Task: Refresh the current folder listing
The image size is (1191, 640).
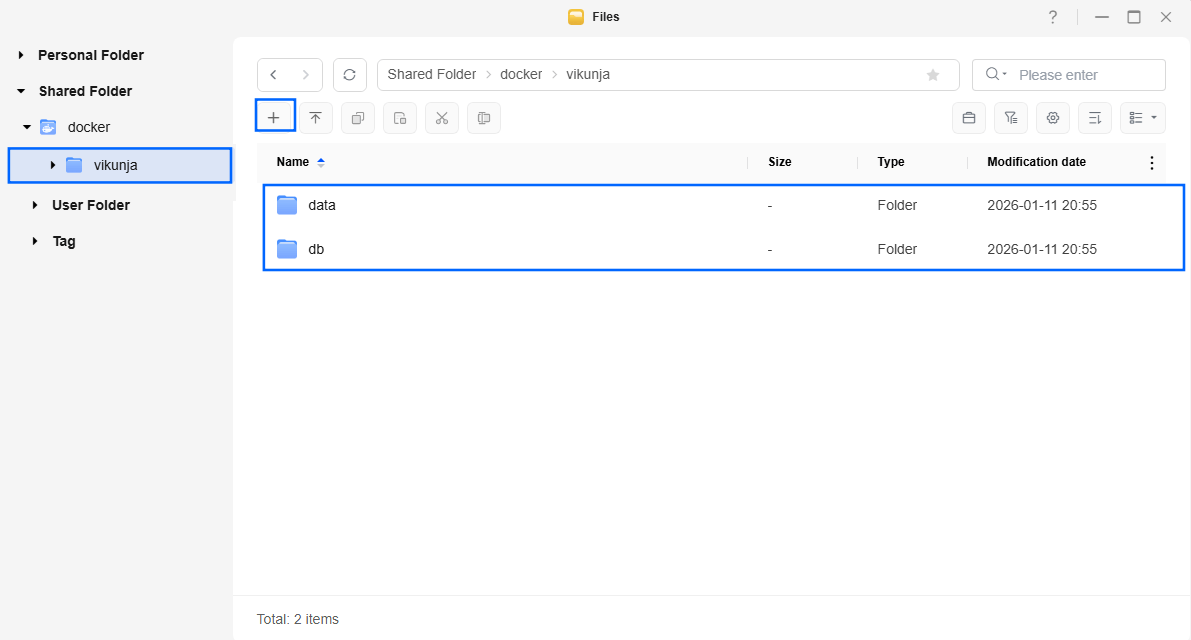Action: point(349,75)
